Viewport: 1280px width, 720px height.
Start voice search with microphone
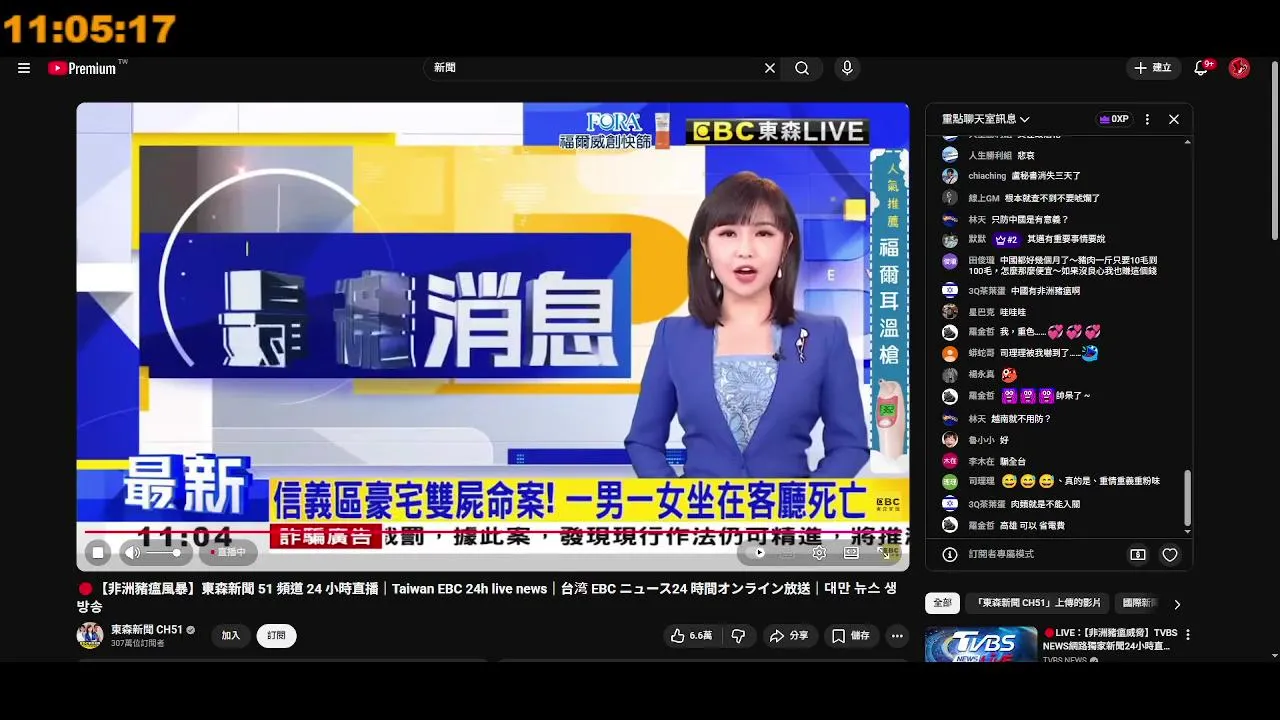click(847, 68)
